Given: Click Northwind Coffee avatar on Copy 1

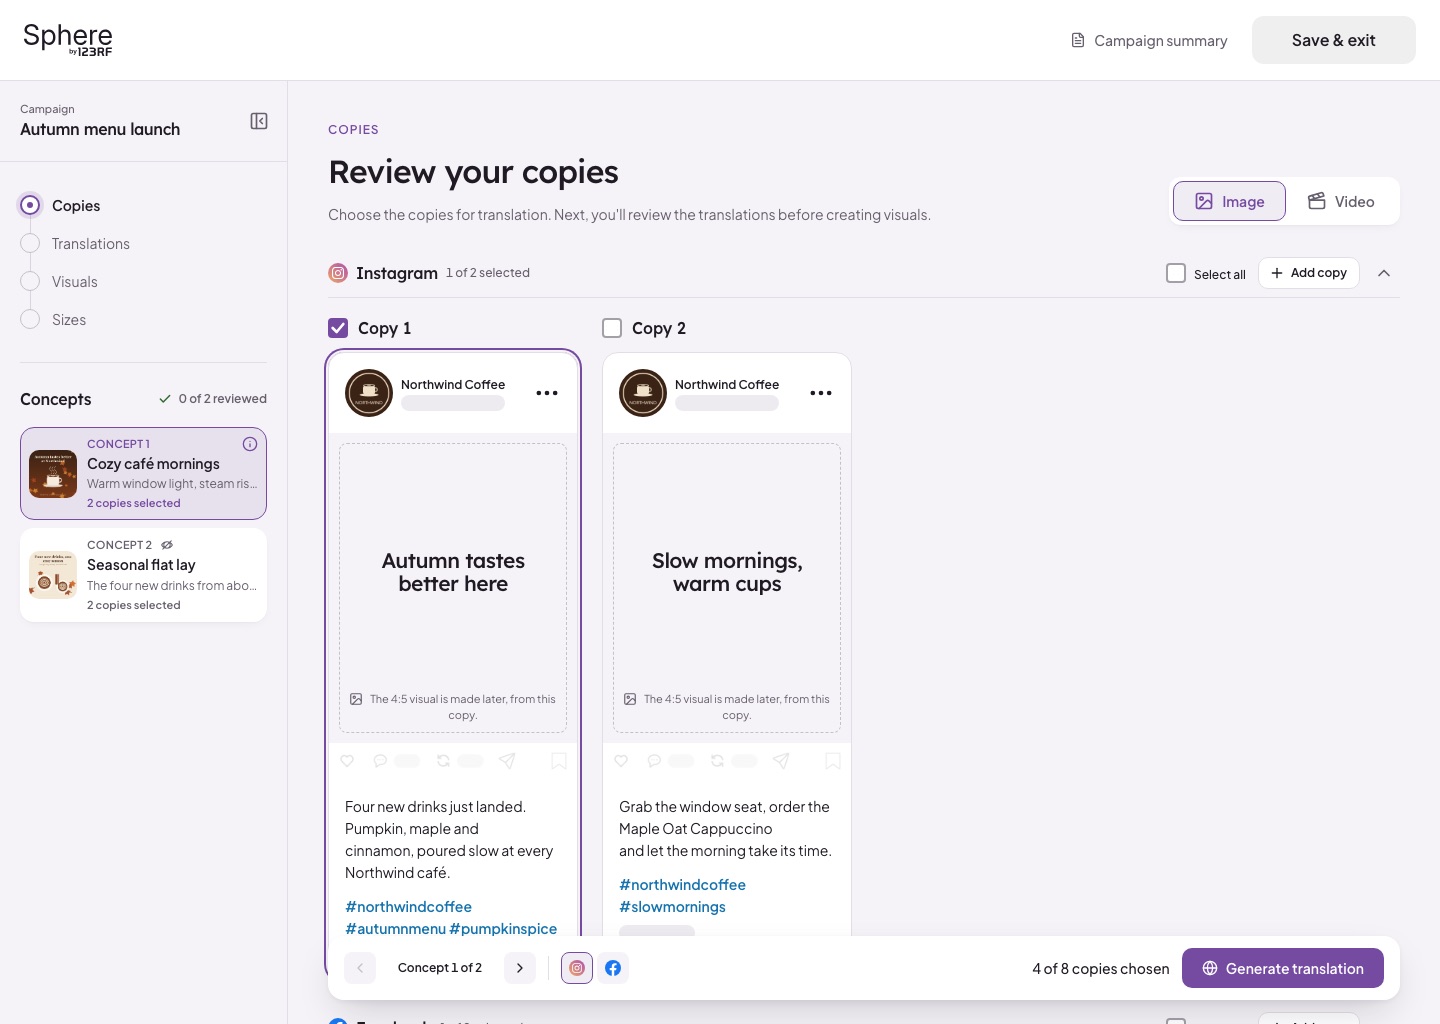Looking at the screenshot, I should click(369, 393).
